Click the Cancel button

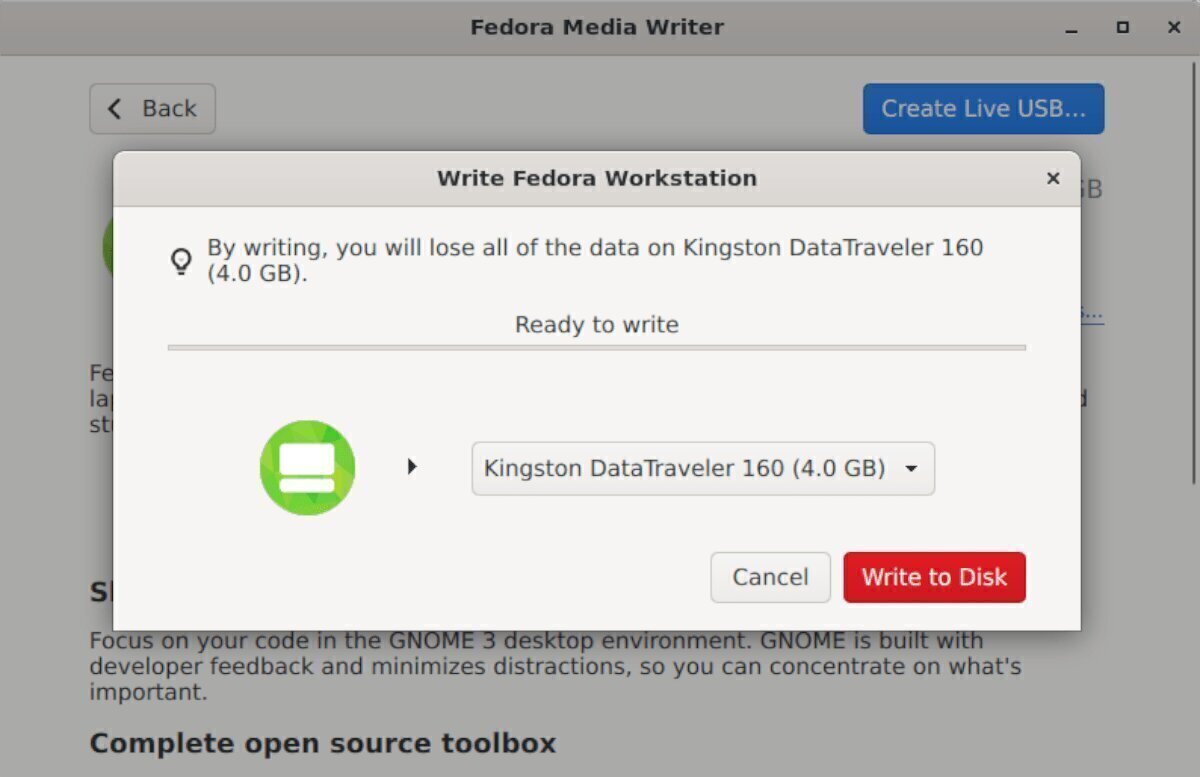770,577
